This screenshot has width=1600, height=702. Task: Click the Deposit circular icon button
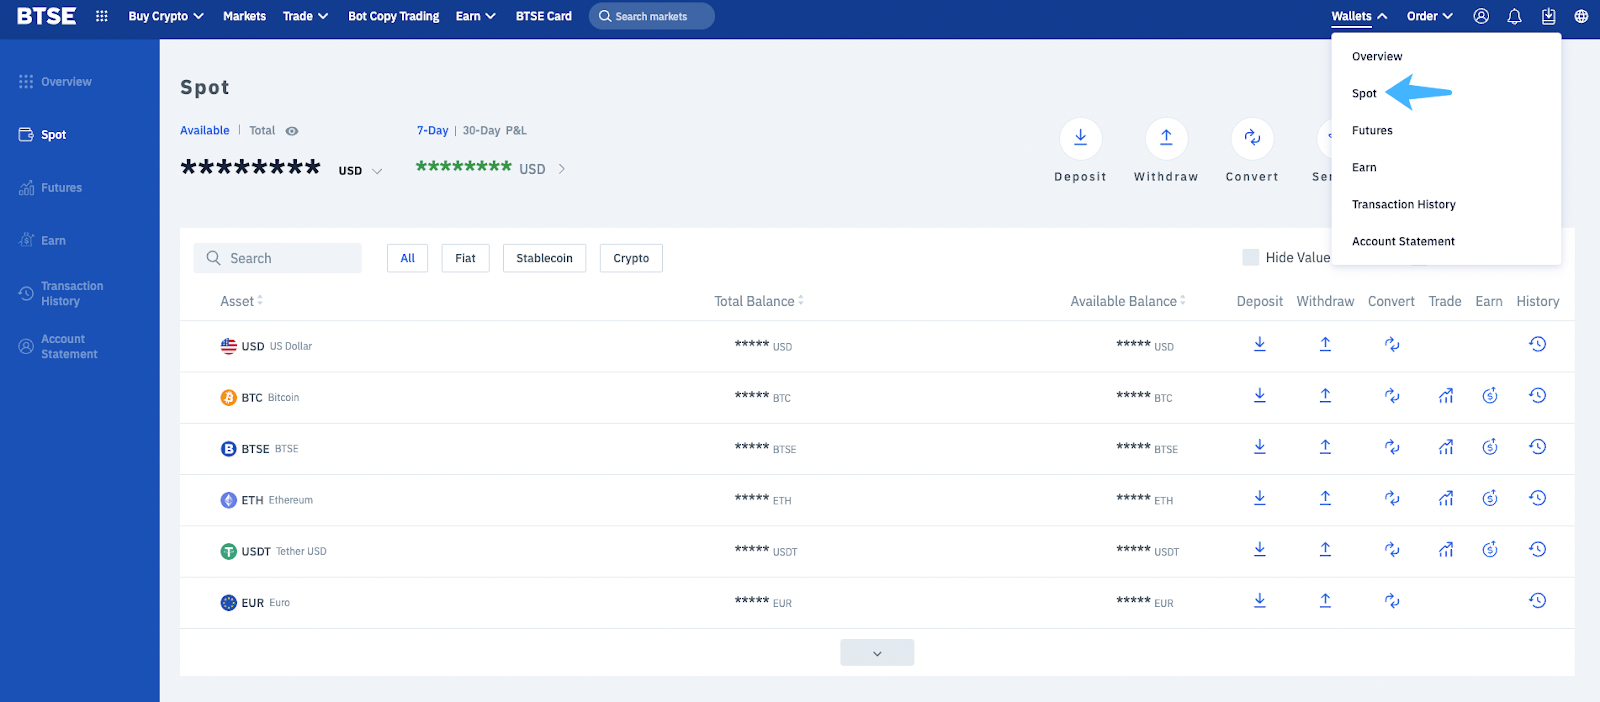(x=1080, y=138)
